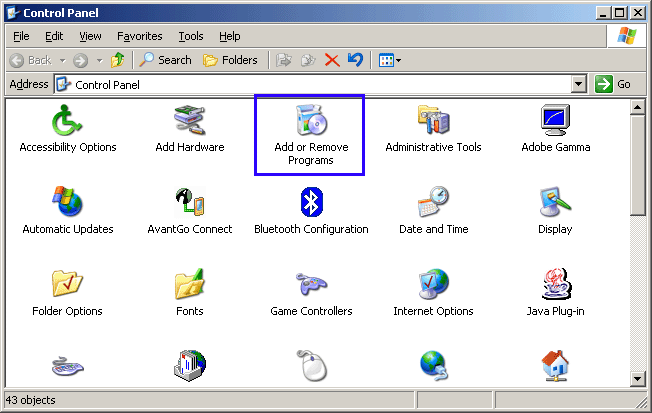Open Game Controllers
This screenshot has width=652, height=413.
tap(311, 293)
